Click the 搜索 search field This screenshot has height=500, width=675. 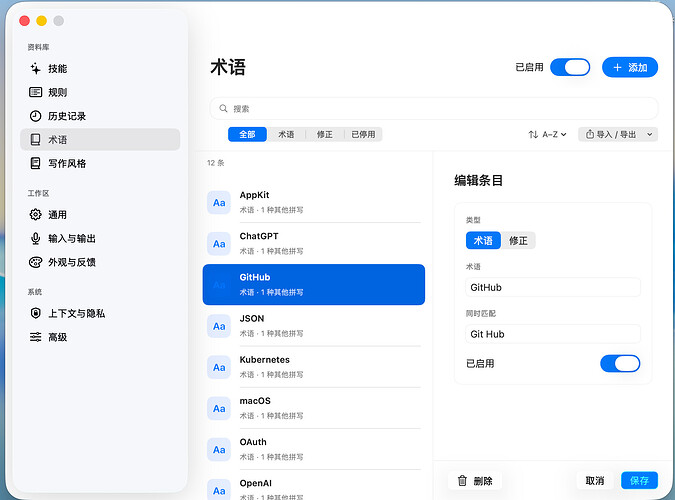(434, 109)
